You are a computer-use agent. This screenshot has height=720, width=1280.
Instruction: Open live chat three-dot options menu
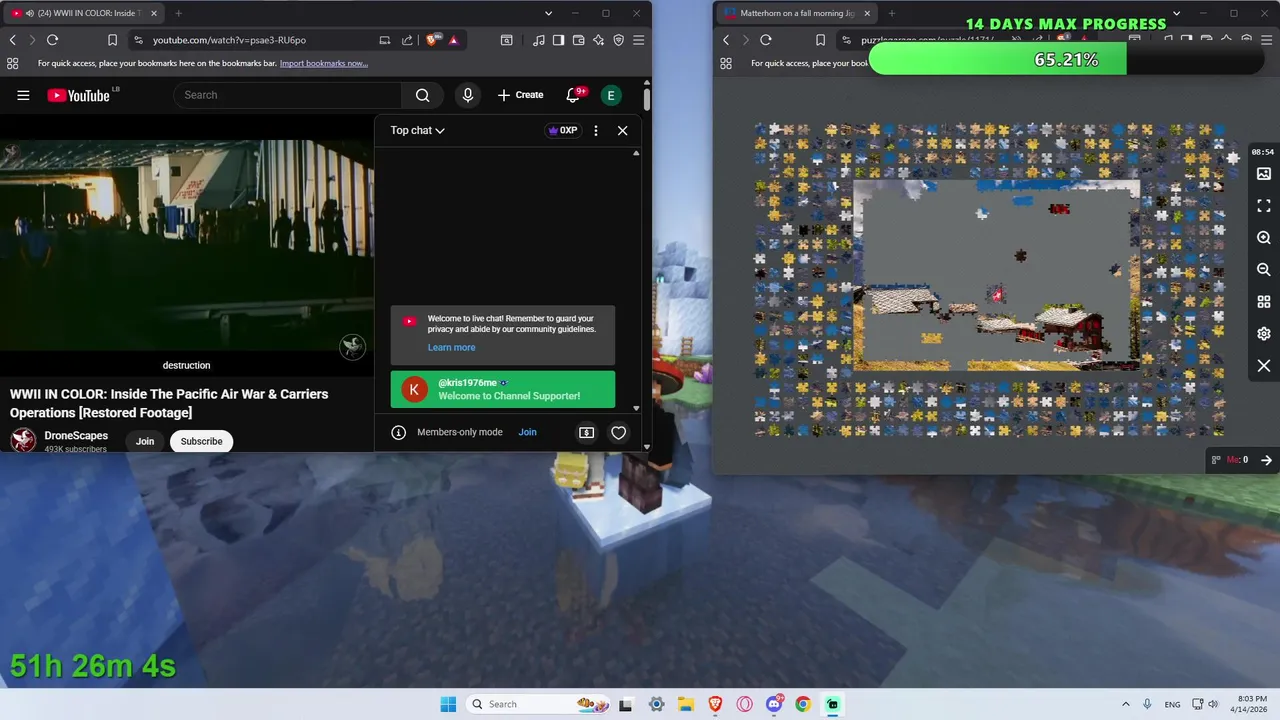pos(596,130)
